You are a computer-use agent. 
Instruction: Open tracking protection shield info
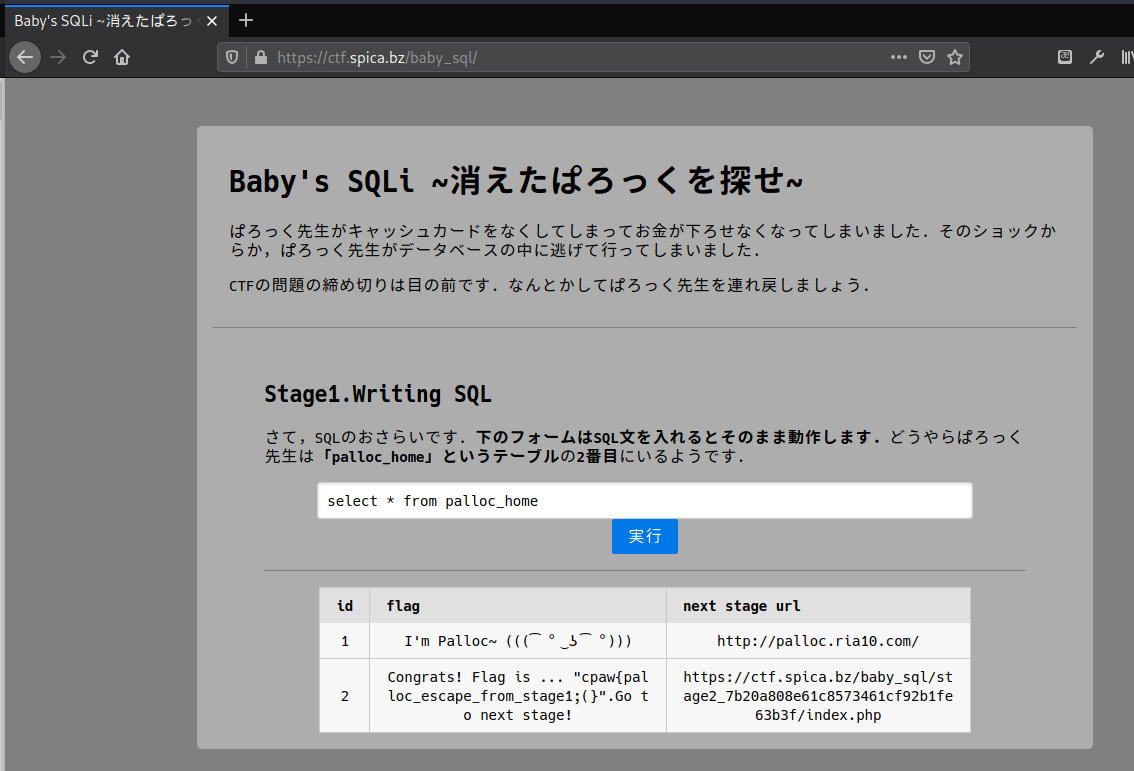click(233, 58)
